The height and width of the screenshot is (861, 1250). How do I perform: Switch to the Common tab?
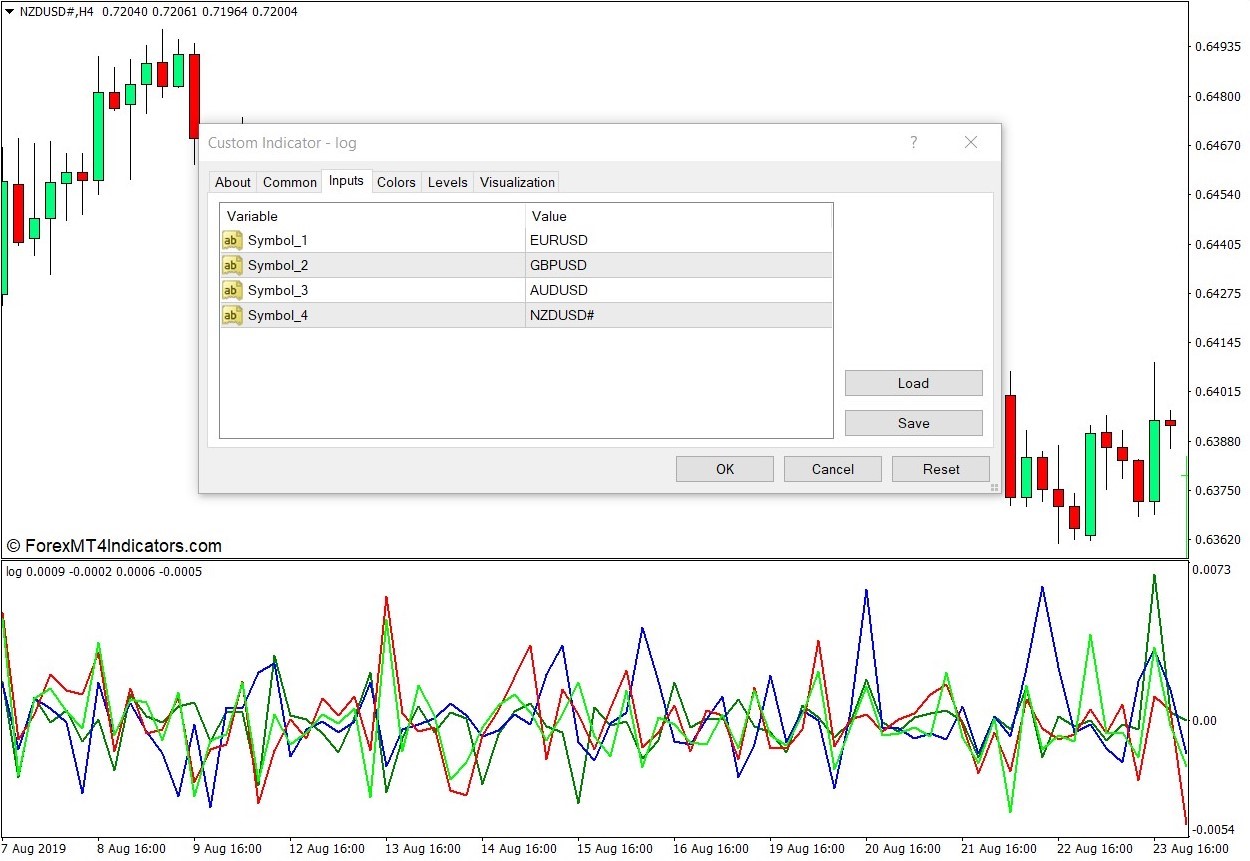tap(290, 182)
